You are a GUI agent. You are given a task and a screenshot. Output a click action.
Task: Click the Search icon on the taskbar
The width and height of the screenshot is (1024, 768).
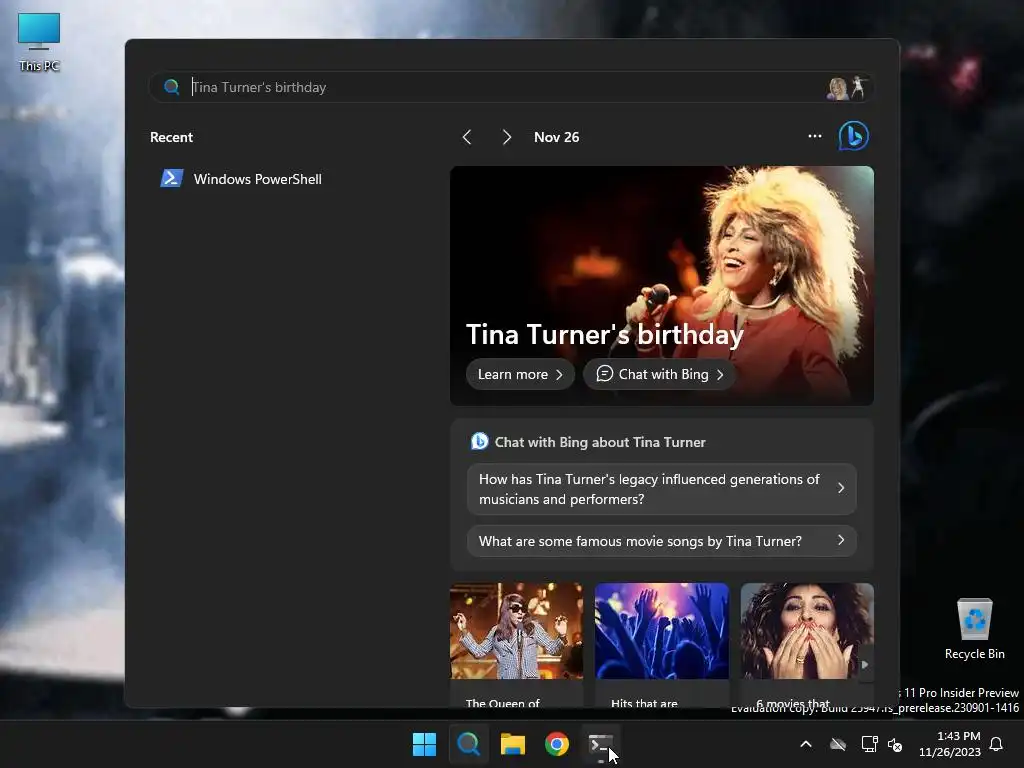click(x=468, y=744)
